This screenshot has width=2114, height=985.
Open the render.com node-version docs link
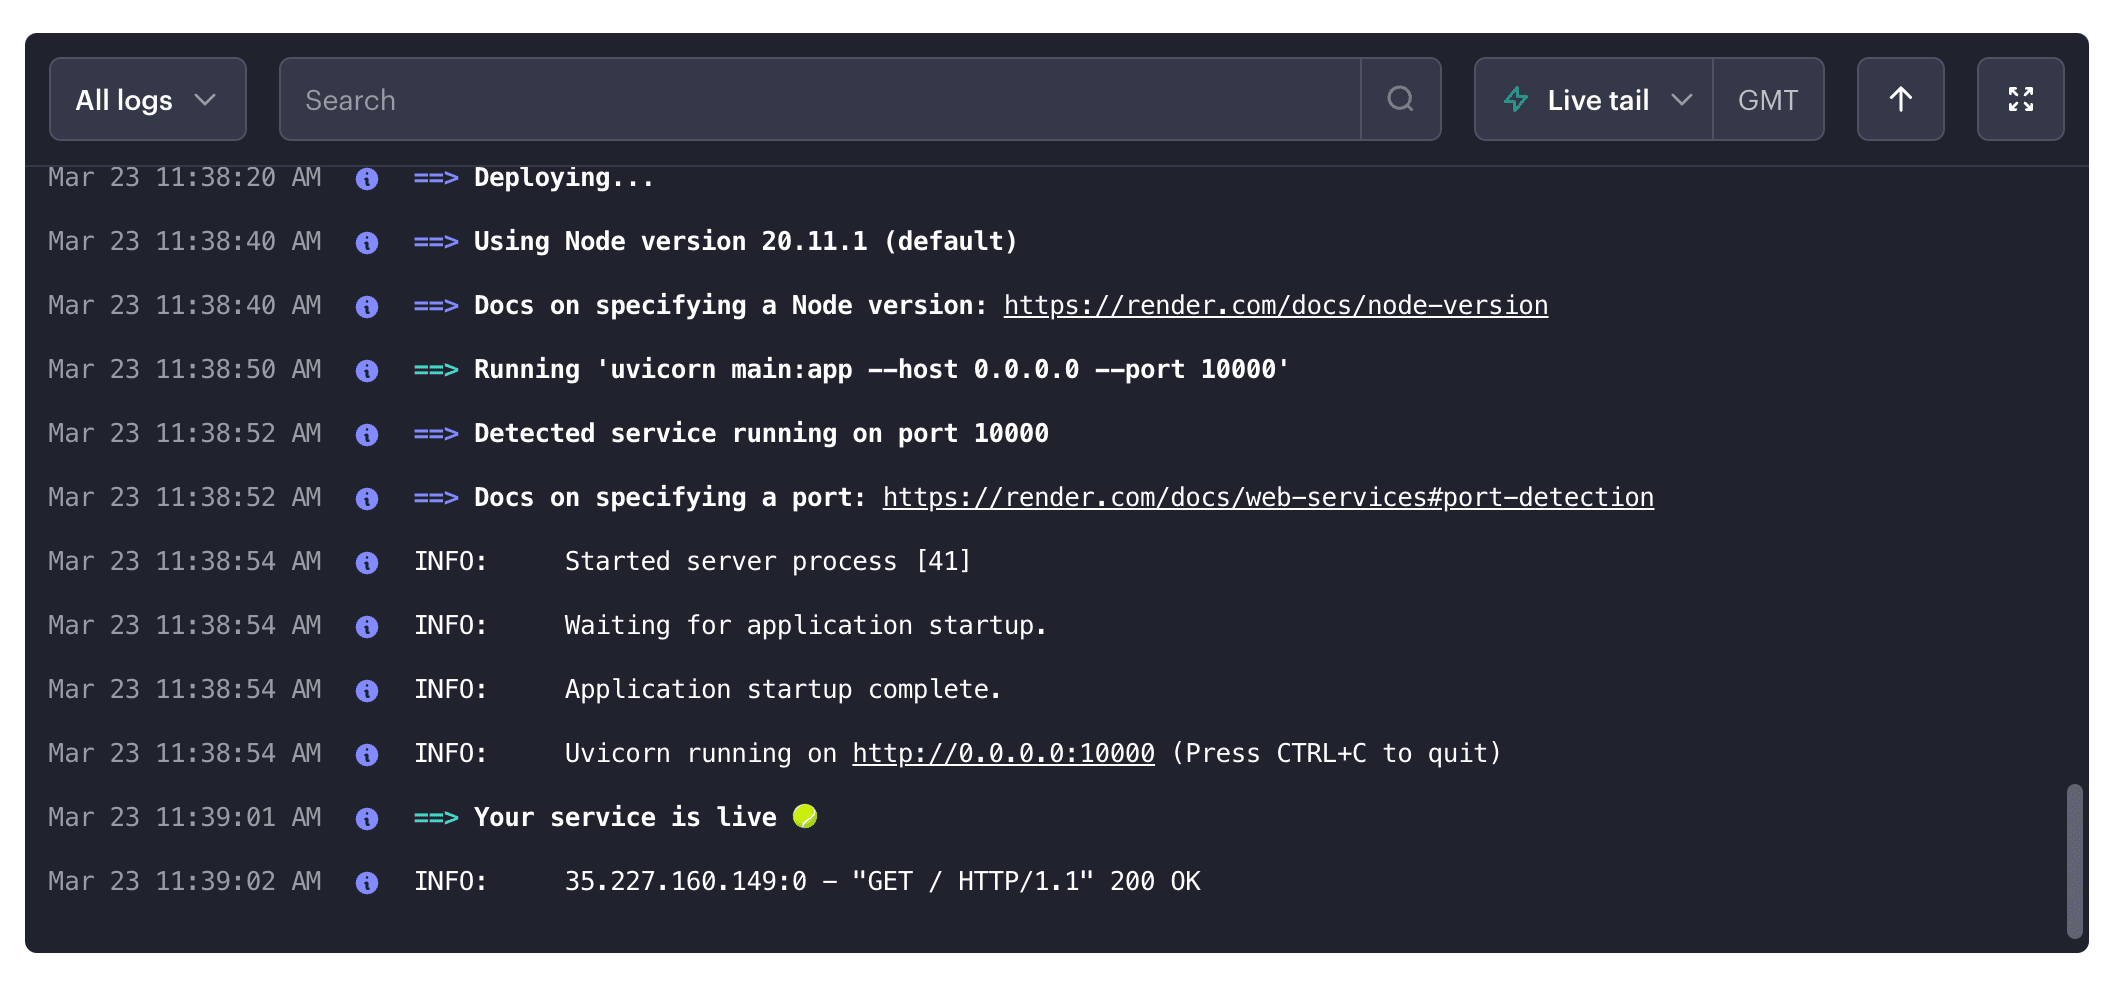click(x=1275, y=306)
